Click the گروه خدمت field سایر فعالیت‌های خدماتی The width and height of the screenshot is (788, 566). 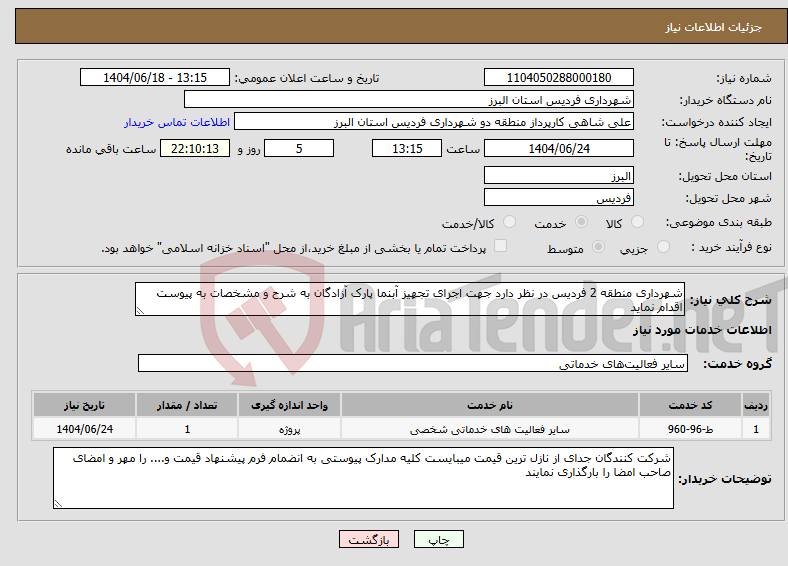coord(413,363)
